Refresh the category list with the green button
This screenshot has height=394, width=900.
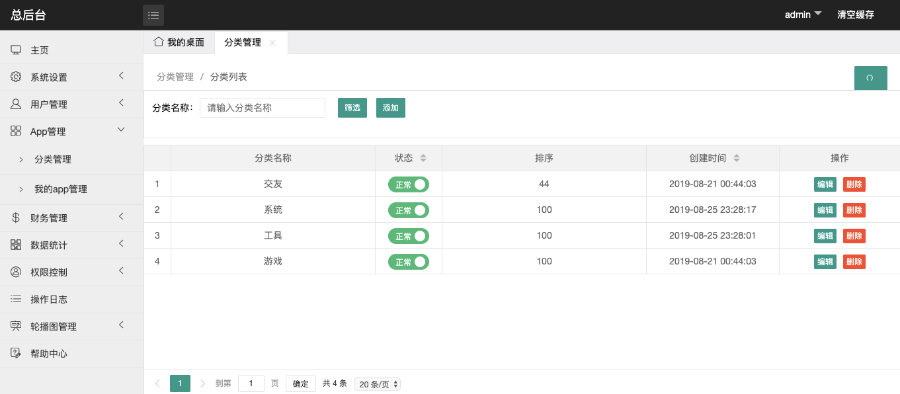coord(870,78)
